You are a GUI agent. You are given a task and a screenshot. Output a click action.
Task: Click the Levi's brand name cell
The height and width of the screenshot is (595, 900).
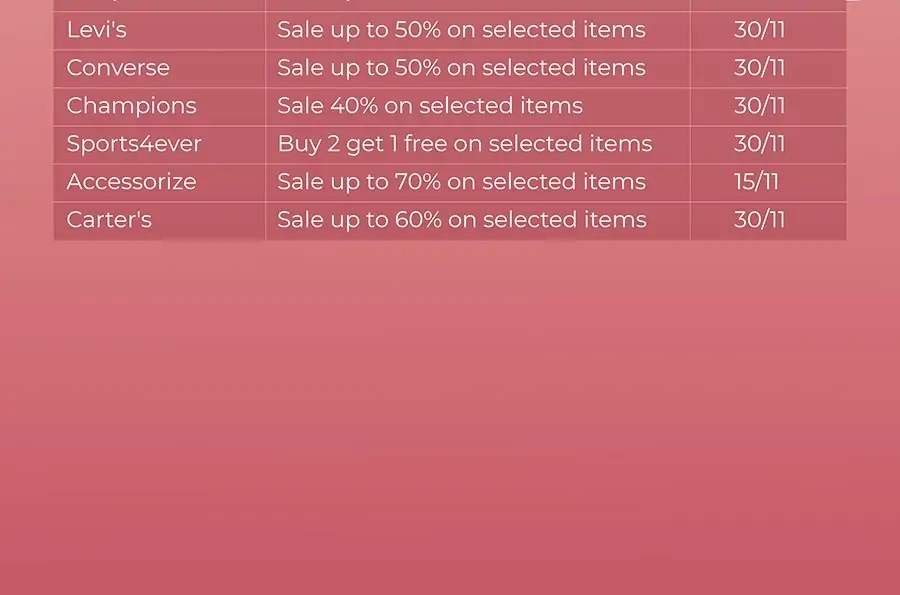160,30
